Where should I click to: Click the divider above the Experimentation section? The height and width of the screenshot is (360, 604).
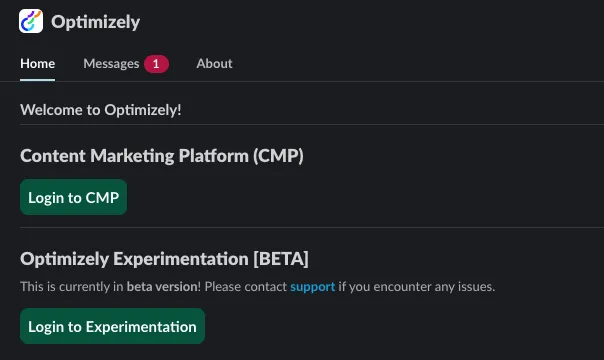coord(312,227)
